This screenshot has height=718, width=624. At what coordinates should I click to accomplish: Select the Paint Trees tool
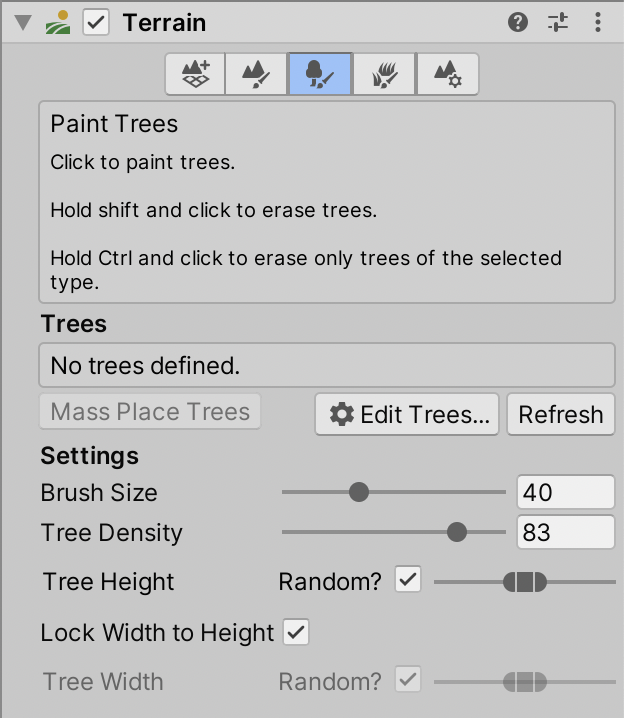coord(320,75)
